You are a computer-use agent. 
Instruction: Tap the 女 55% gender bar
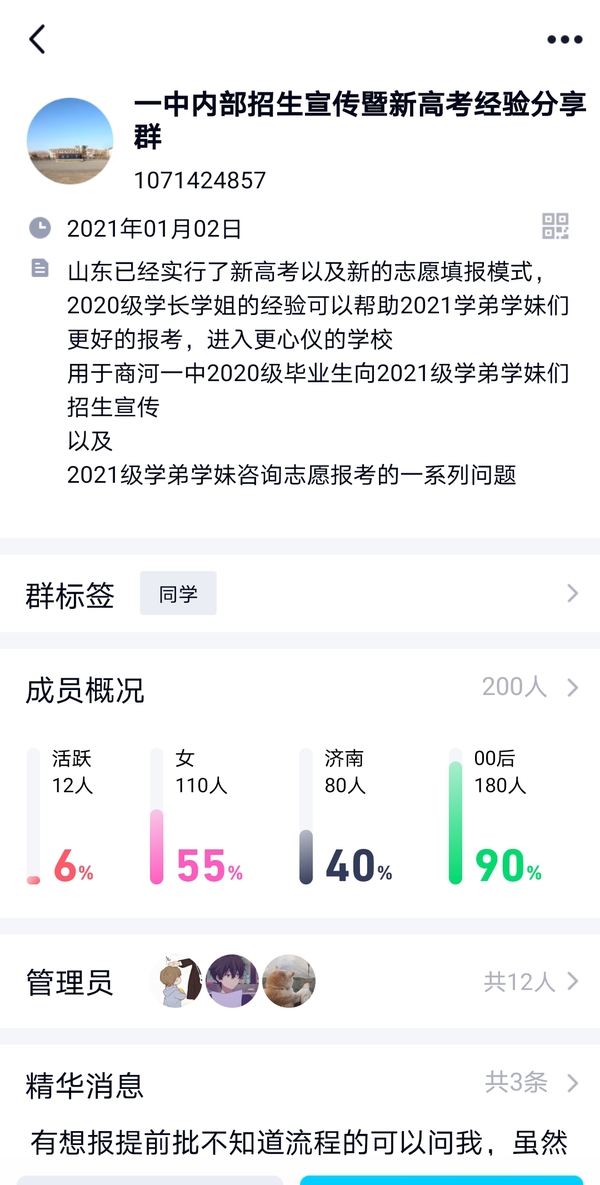pos(157,845)
